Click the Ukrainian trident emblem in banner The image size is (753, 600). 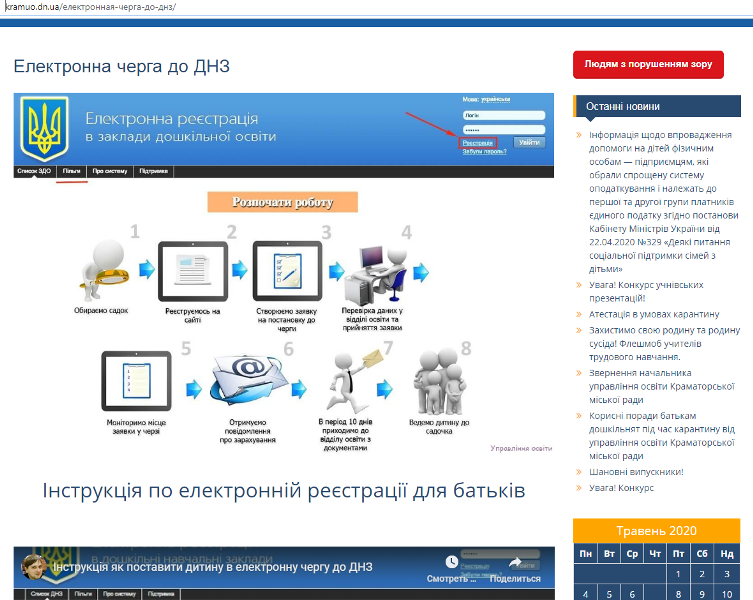tap(45, 128)
